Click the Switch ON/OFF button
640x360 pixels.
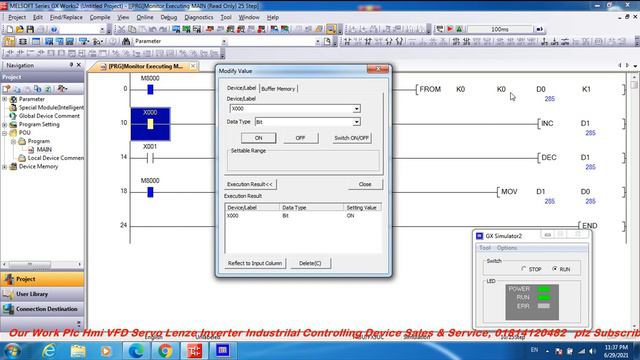tap(351, 138)
